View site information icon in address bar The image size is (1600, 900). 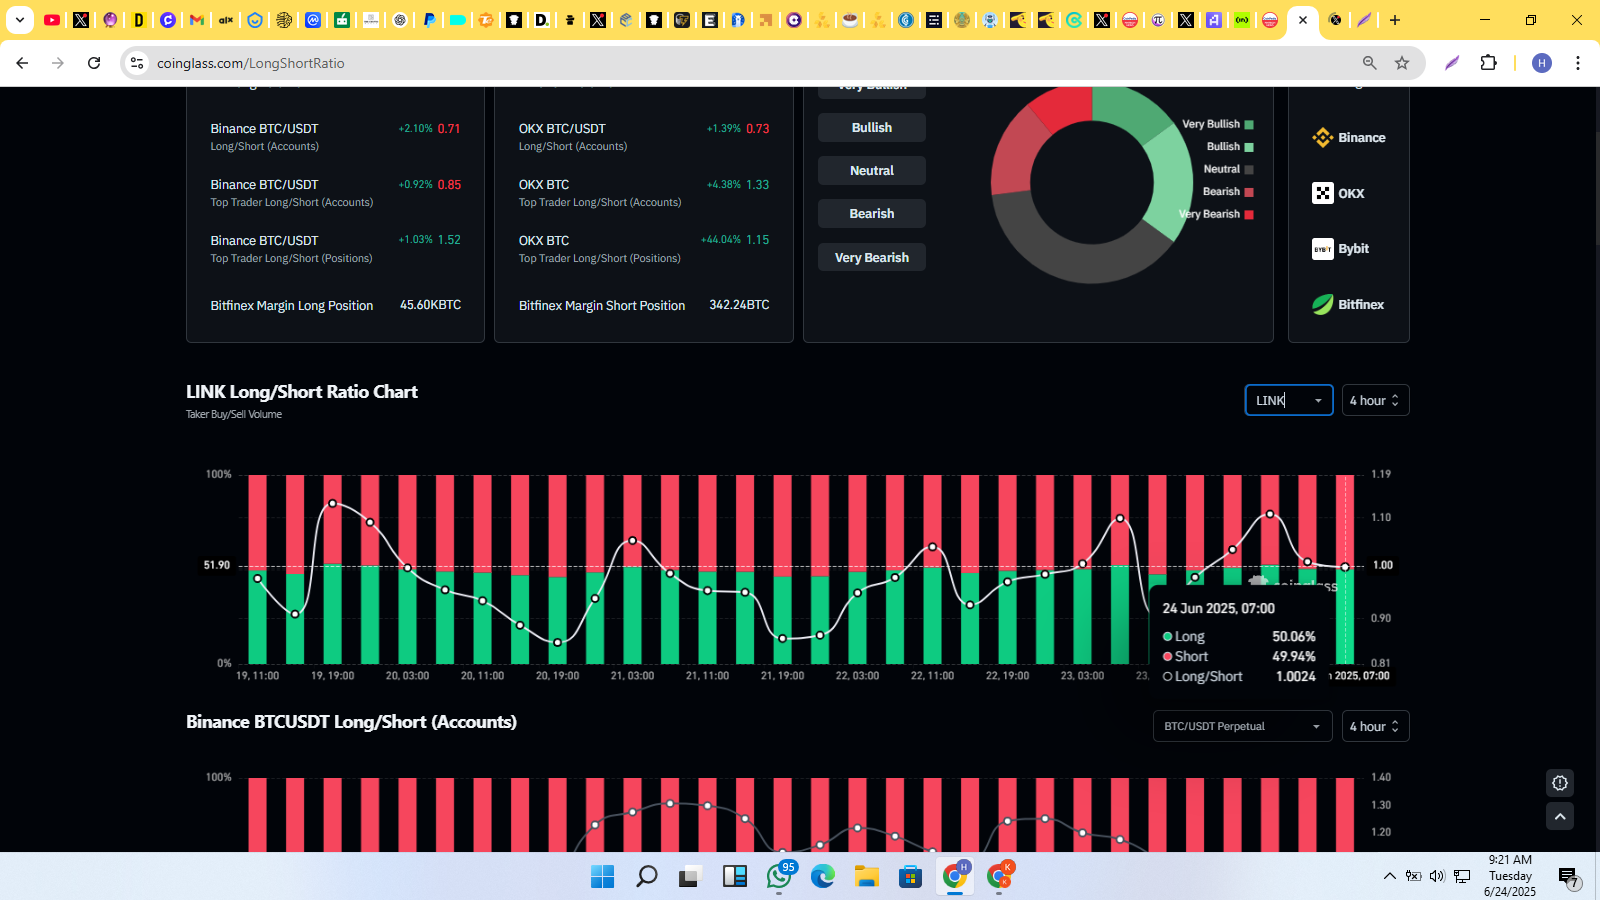tap(137, 63)
